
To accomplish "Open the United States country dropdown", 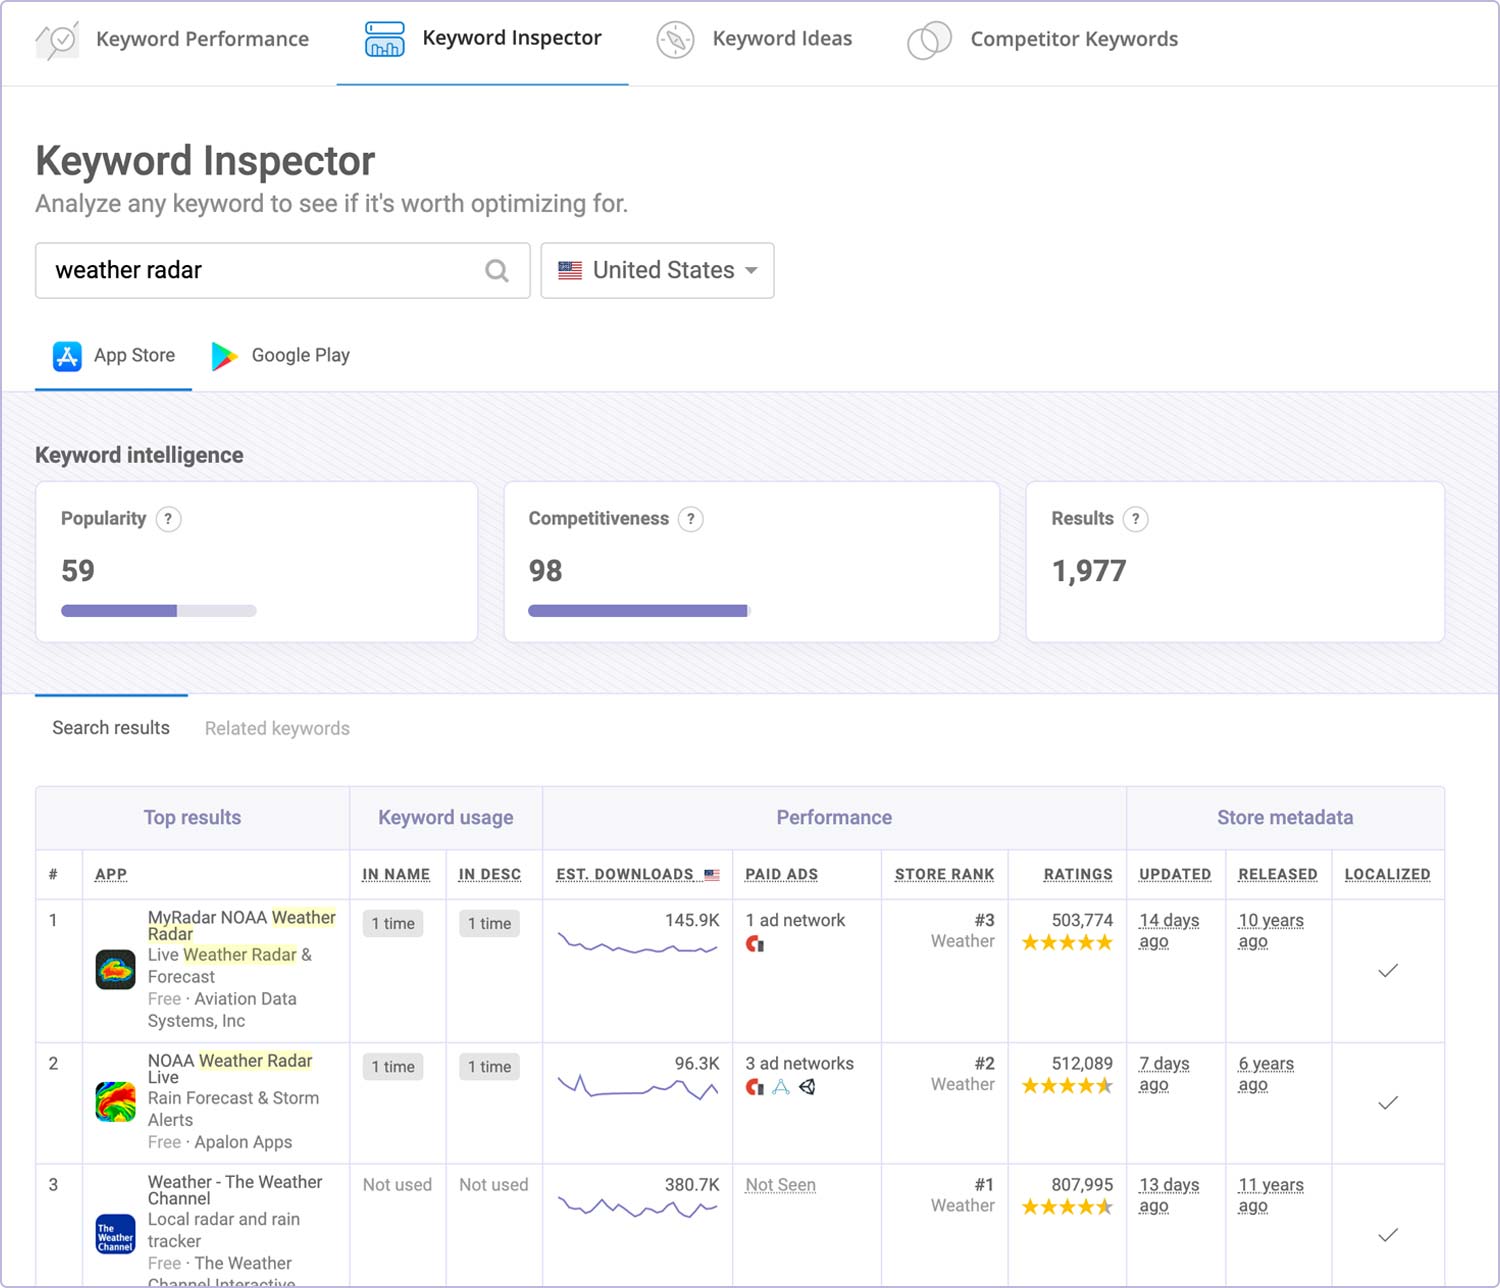I will [657, 271].
